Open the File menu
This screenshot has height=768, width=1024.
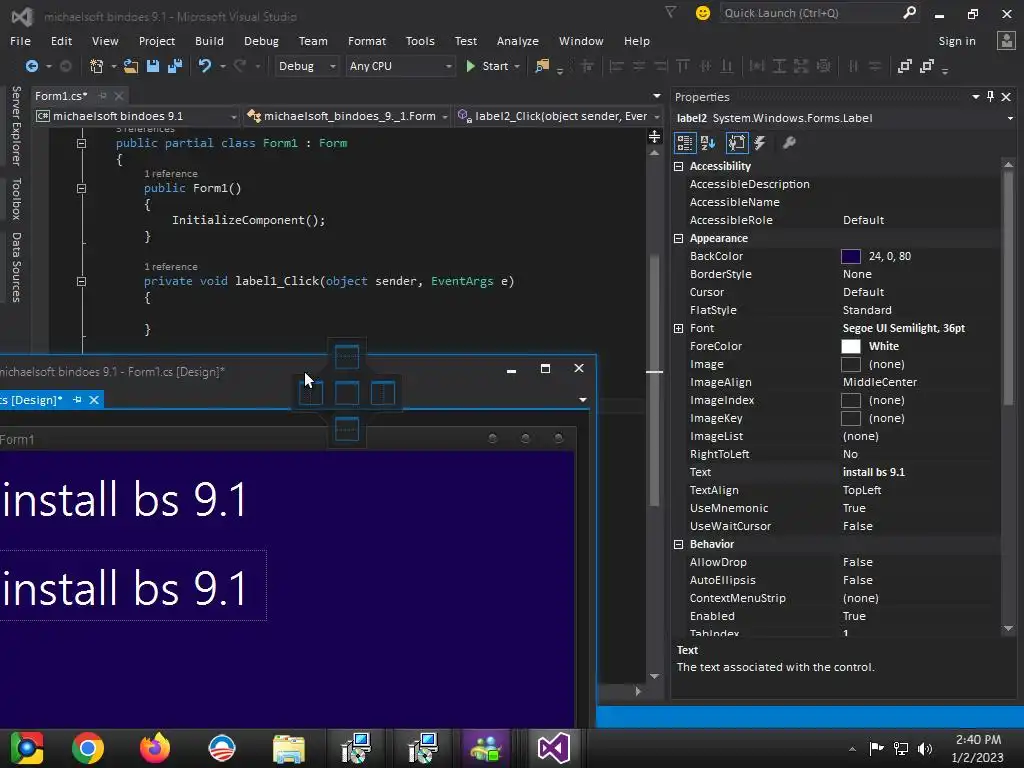[20, 41]
